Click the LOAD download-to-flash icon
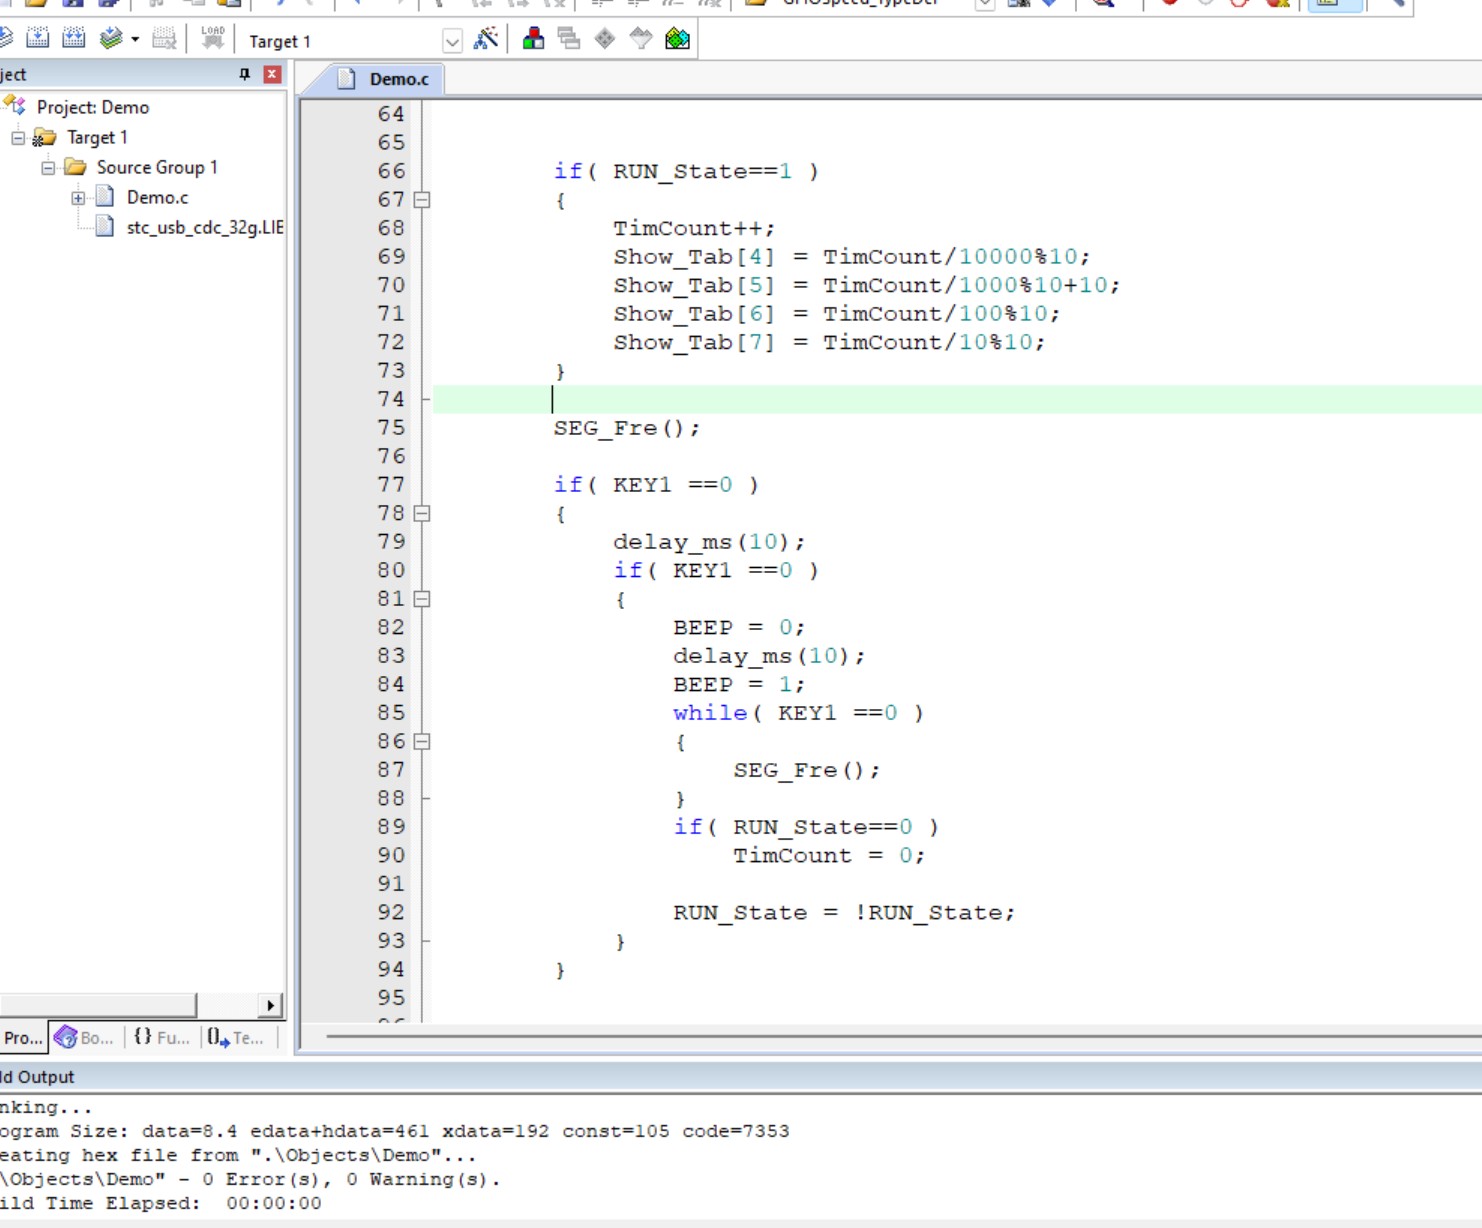 (x=213, y=39)
